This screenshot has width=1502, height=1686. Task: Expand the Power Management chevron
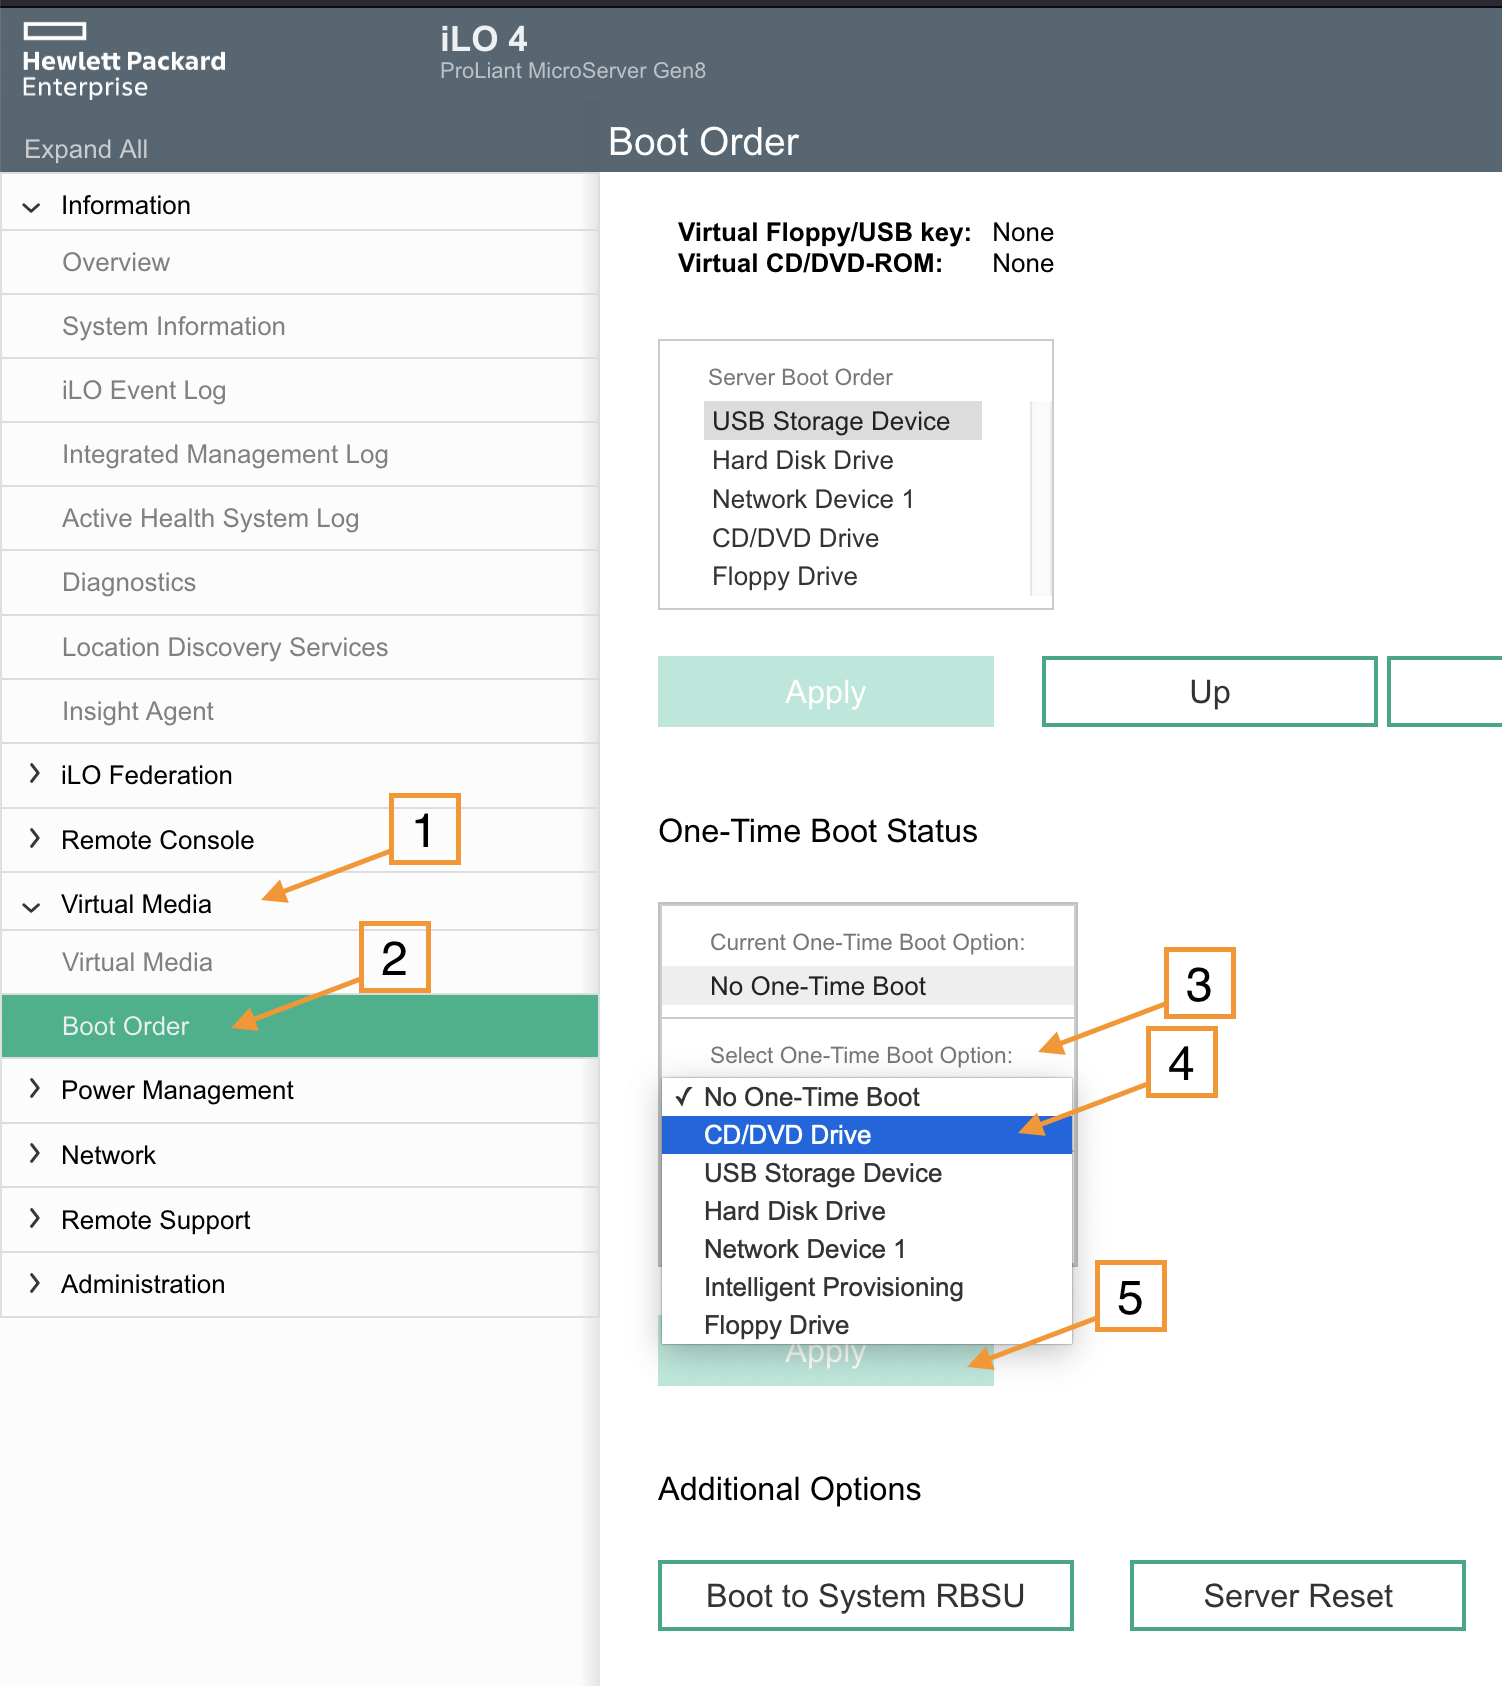[35, 1089]
